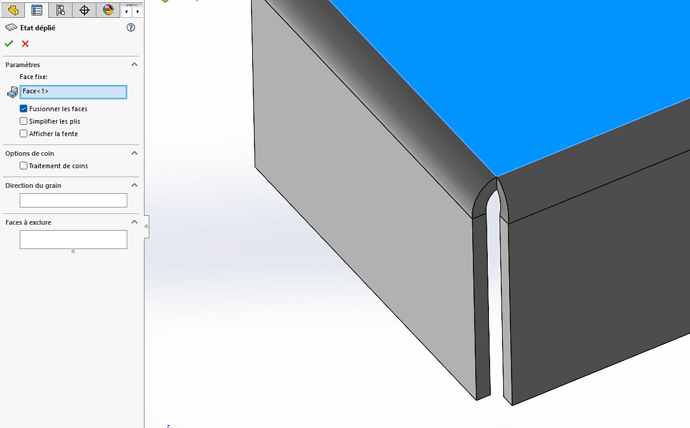Switch to the PropertyManager tab
The width and height of the screenshot is (690, 428).
pyautogui.click(x=37, y=10)
